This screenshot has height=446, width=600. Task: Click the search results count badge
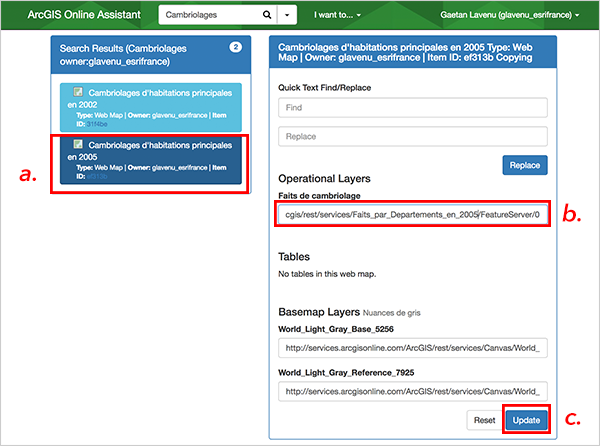235,47
